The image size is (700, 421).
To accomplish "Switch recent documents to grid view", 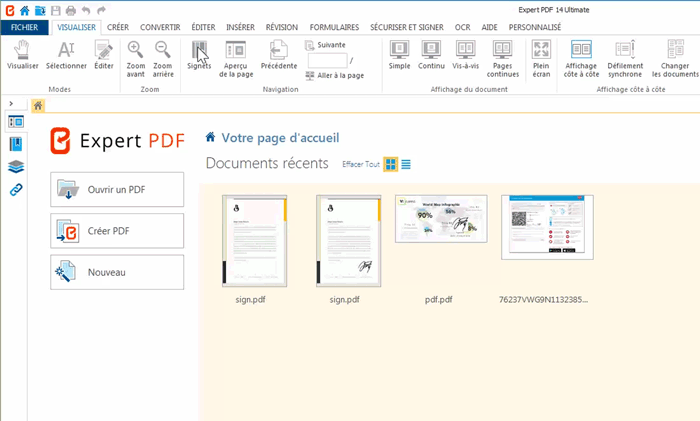I will click(x=391, y=164).
